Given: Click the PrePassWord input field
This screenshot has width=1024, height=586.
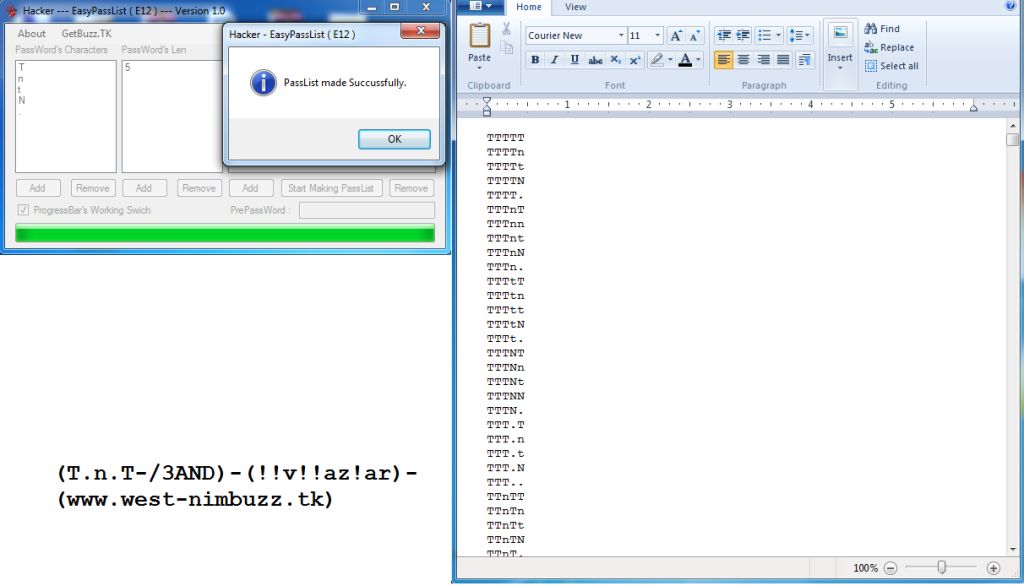Looking at the screenshot, I should pos(366,210).
